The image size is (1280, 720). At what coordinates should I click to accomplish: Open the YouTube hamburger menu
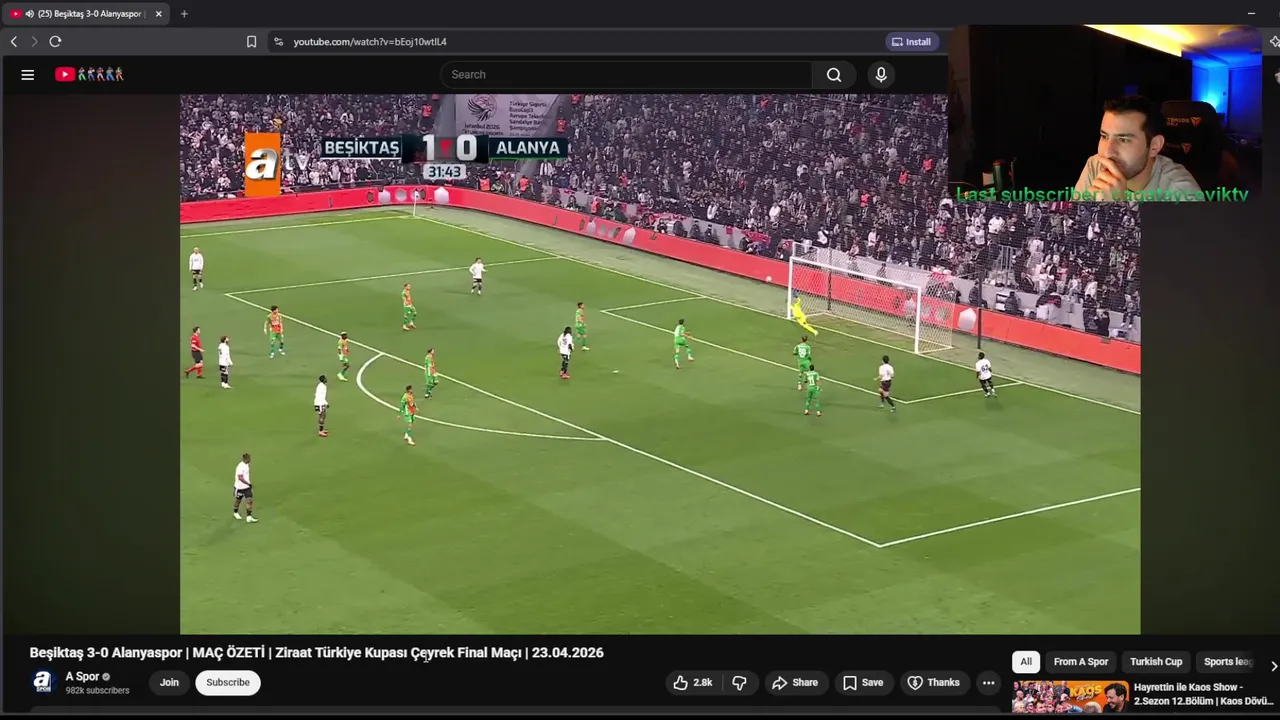[x=28, y=74]
